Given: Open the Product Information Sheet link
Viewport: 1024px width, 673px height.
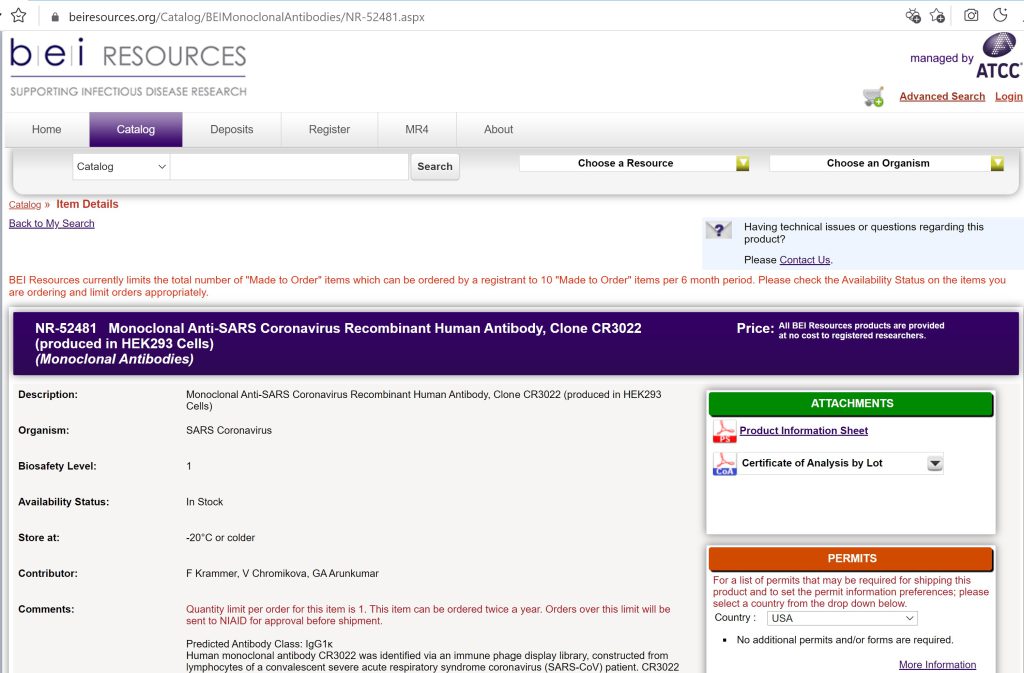Looking at the screenshot, I should click(803, 431).
